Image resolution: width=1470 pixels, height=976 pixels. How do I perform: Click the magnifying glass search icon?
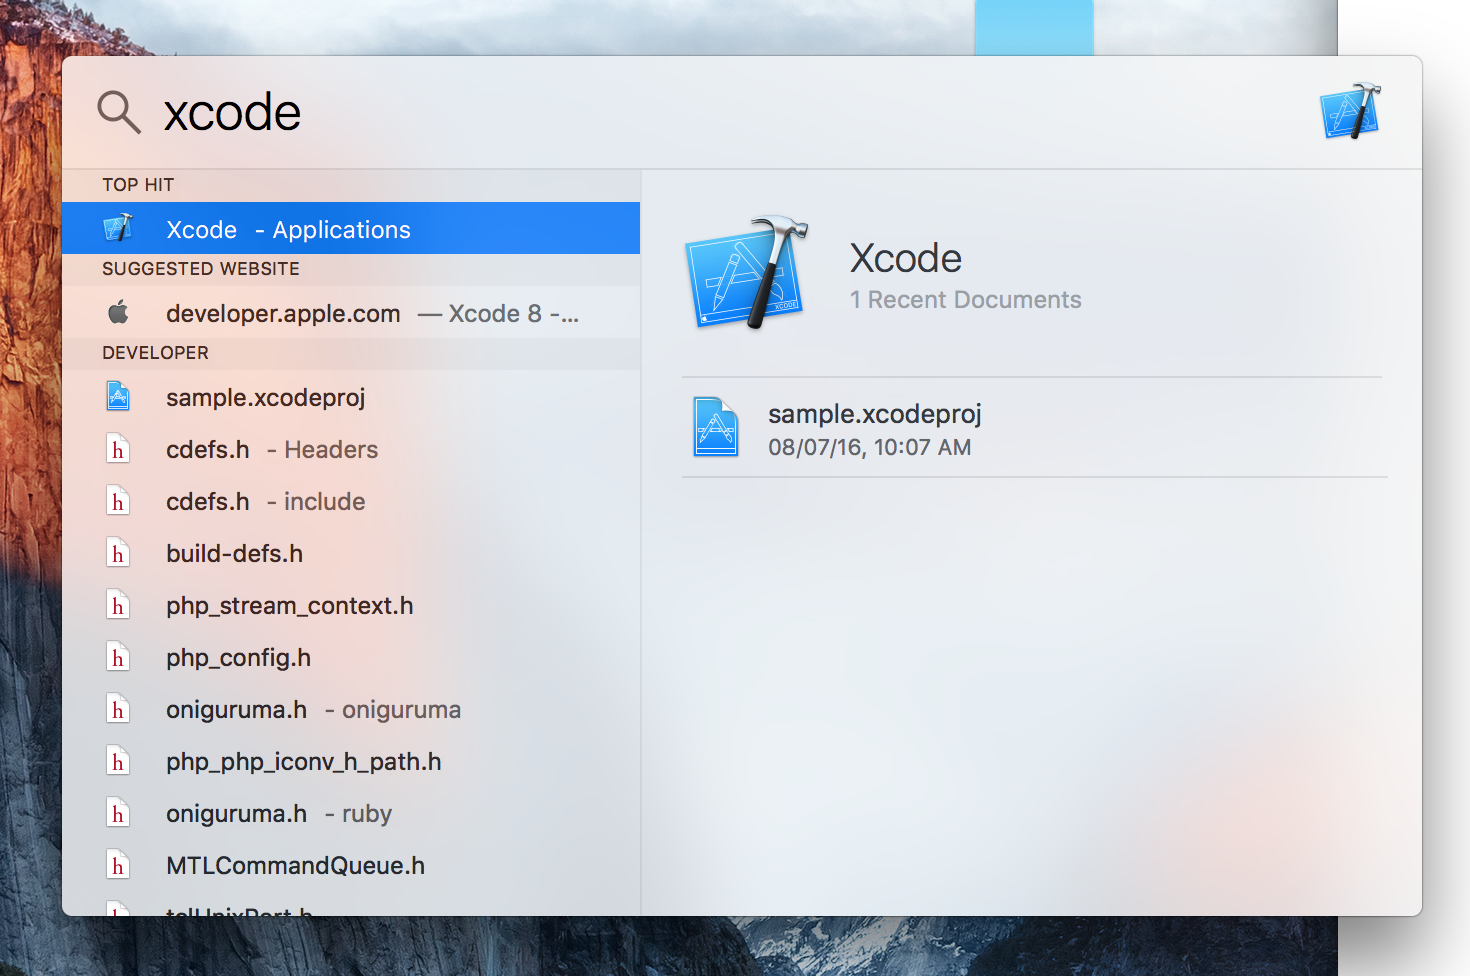click(118, 112)
